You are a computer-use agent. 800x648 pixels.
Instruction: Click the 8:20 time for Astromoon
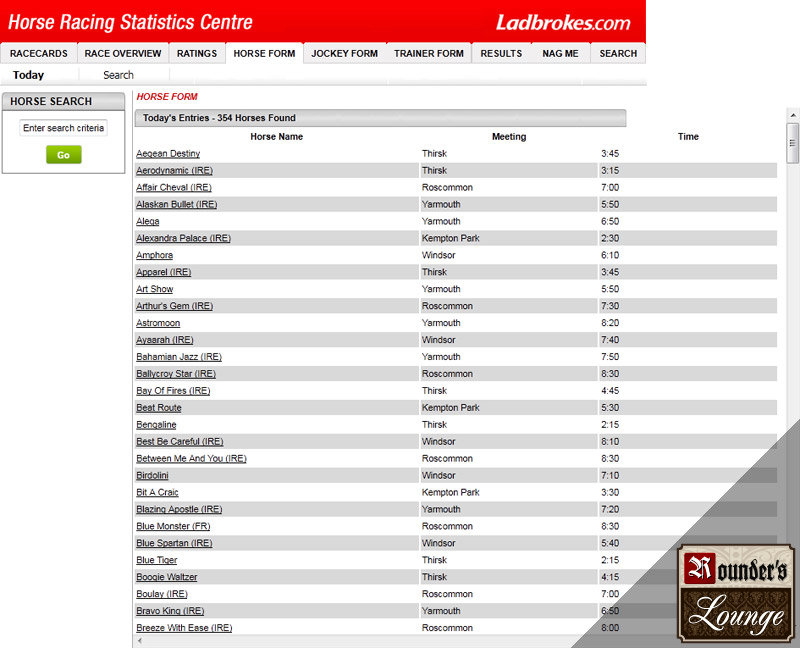[x=610, y=323]
